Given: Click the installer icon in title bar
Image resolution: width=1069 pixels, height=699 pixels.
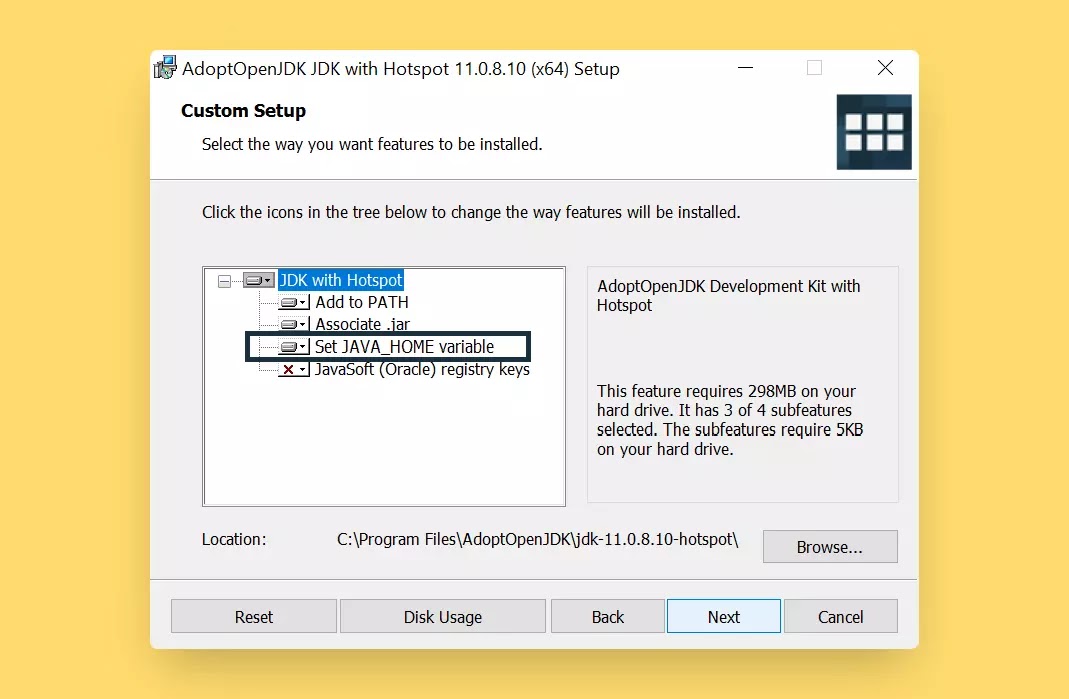Looking at the screenshot, I should (166, 68).
